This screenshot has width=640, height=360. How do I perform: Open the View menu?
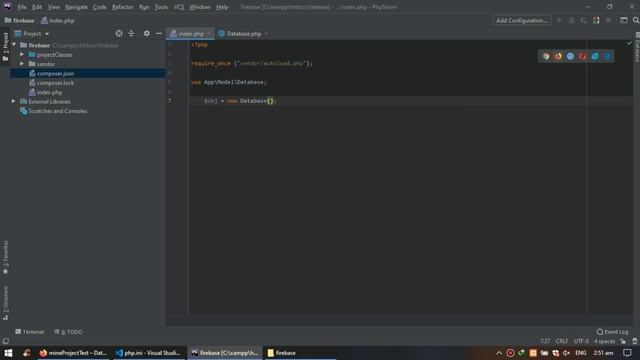53,7
